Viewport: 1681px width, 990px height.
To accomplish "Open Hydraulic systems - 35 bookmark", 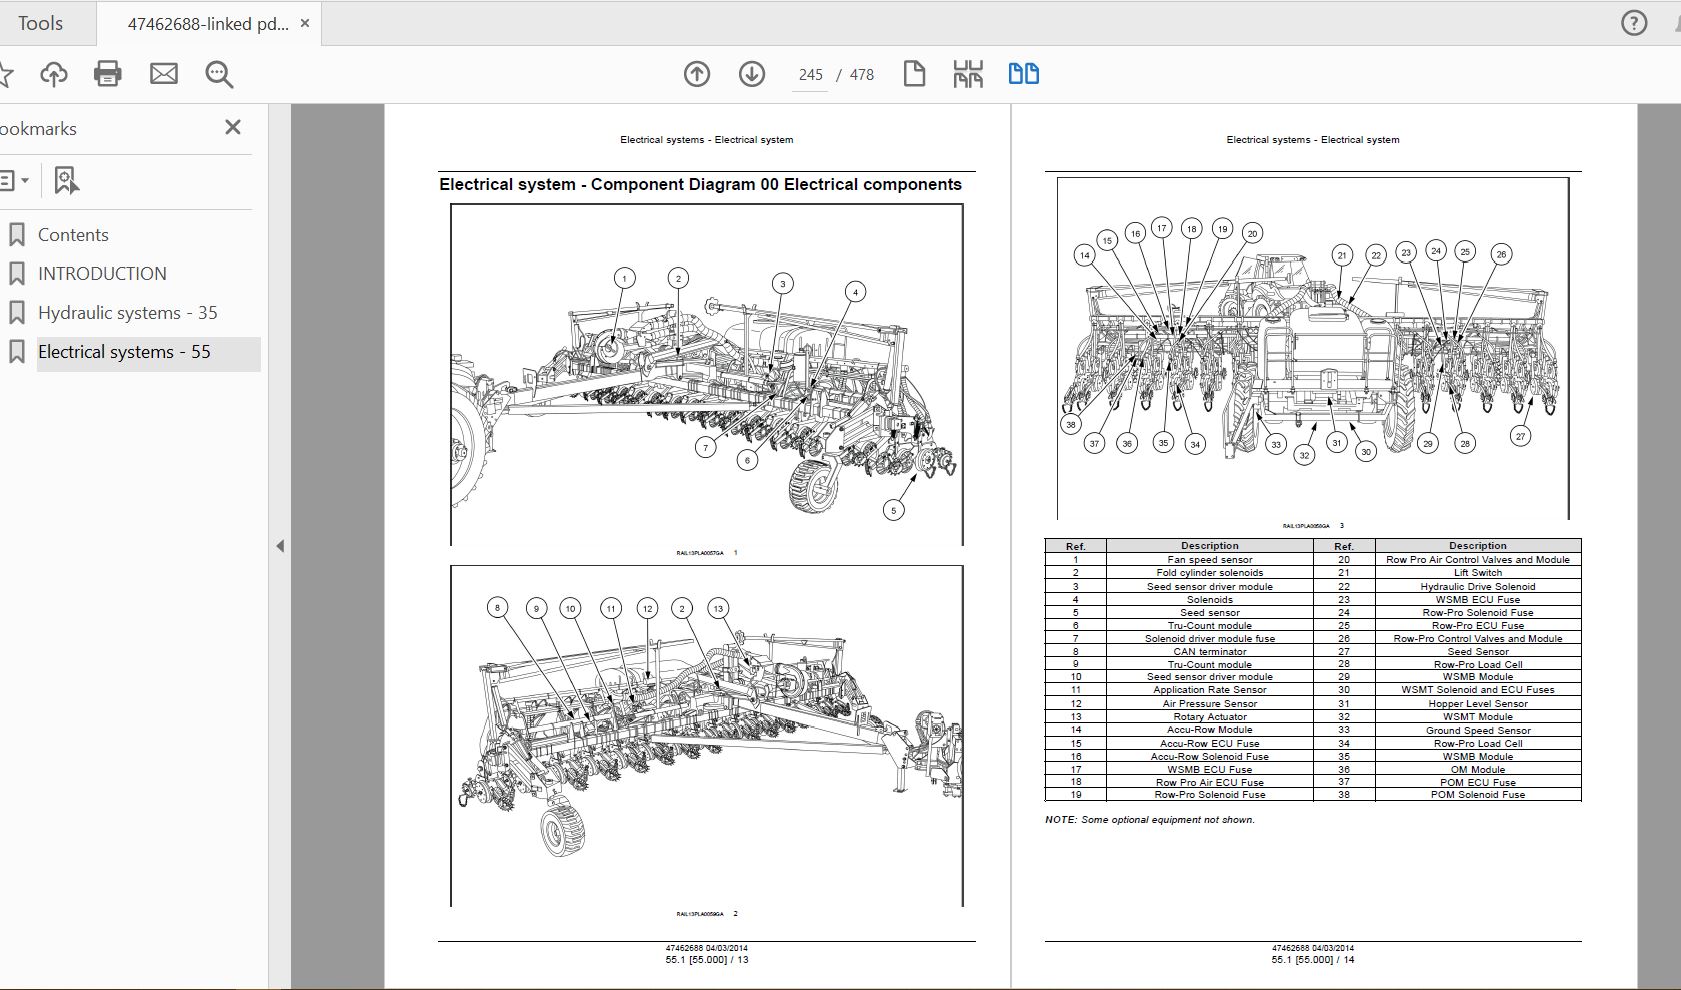I will 127,313.
